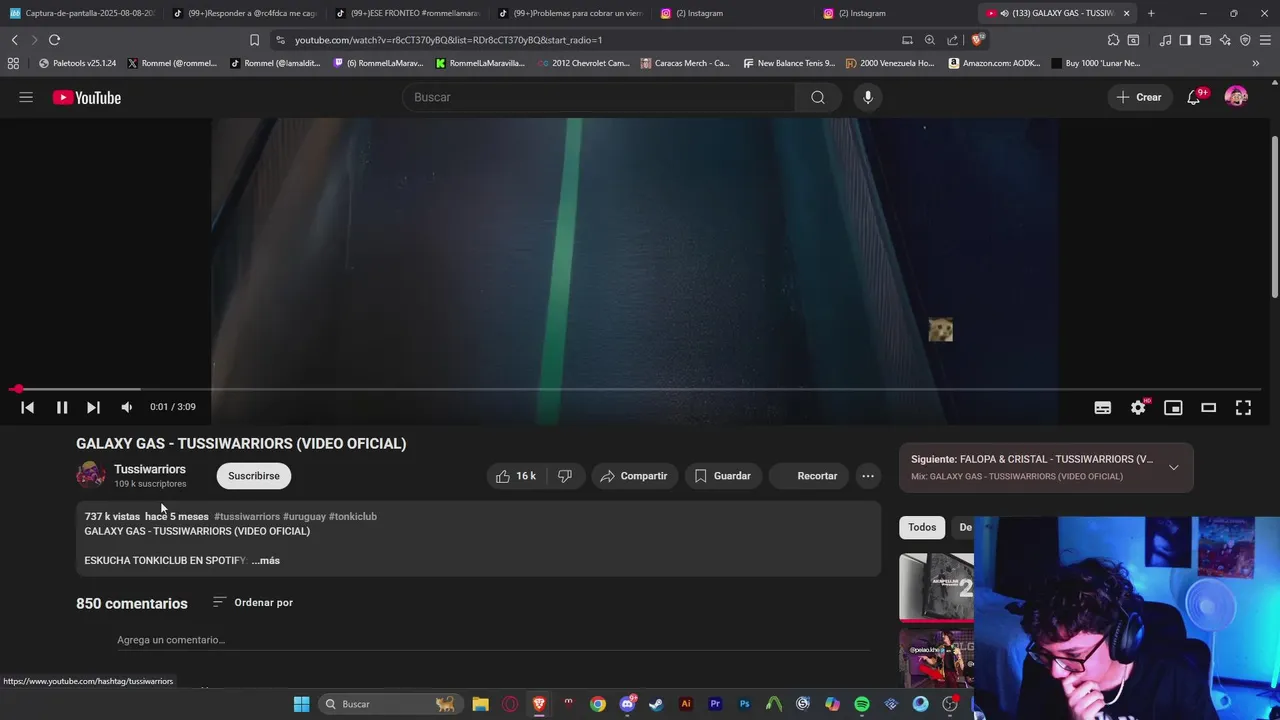The width and height of the screenshot is (1280, 720).
Task: Open Steam from the taskbar
Action: coord(656,704)
